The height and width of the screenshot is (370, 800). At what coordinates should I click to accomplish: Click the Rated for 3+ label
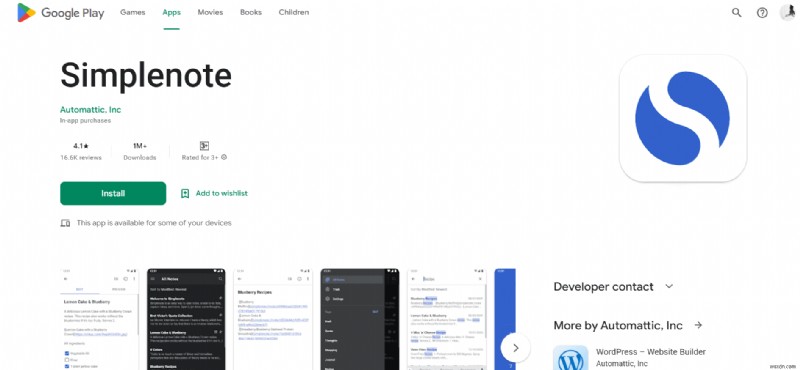click(x=200, y=158)
